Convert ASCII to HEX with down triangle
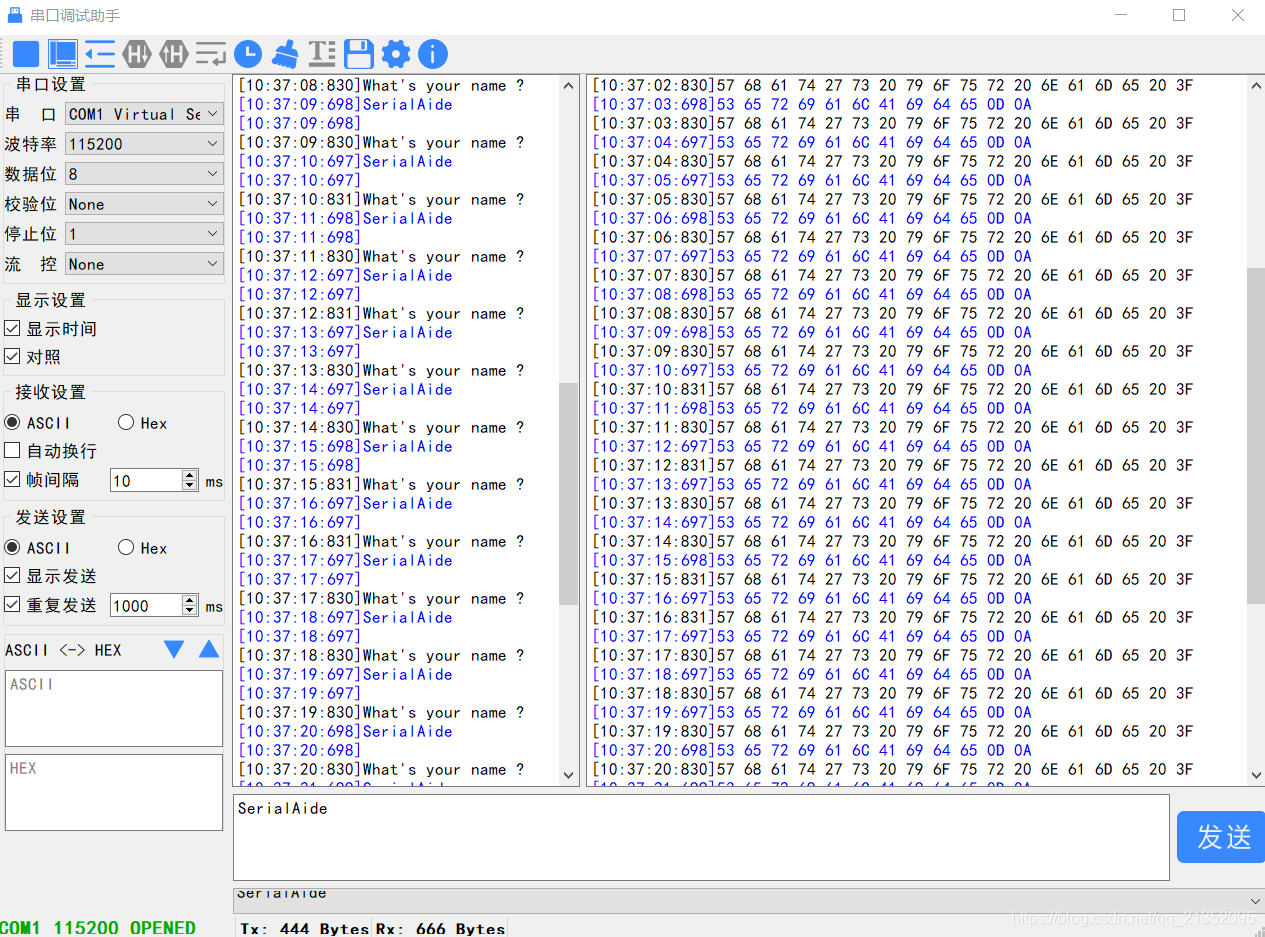 174,650
